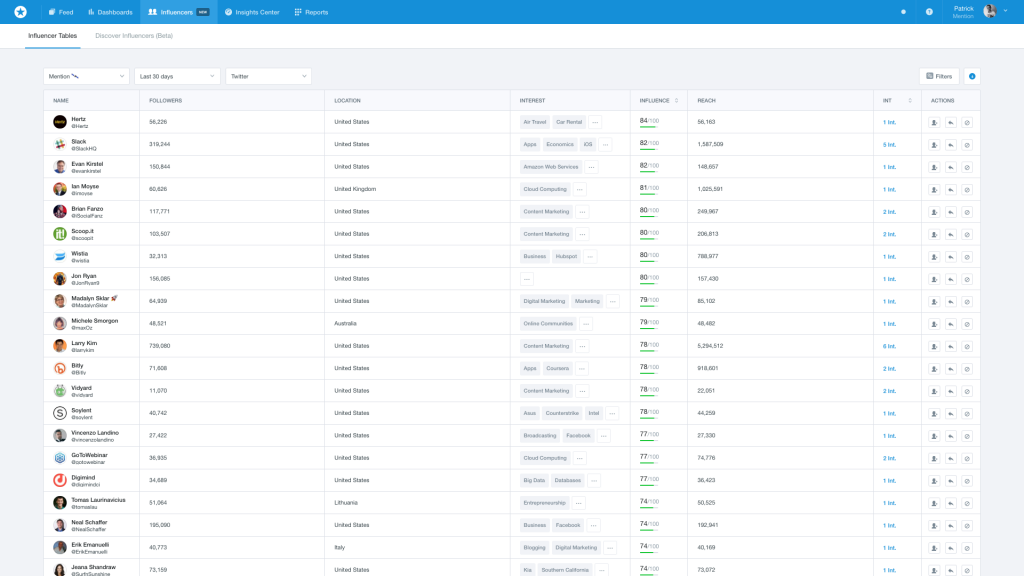Click the Hertz avatar thumbnail

59,122
